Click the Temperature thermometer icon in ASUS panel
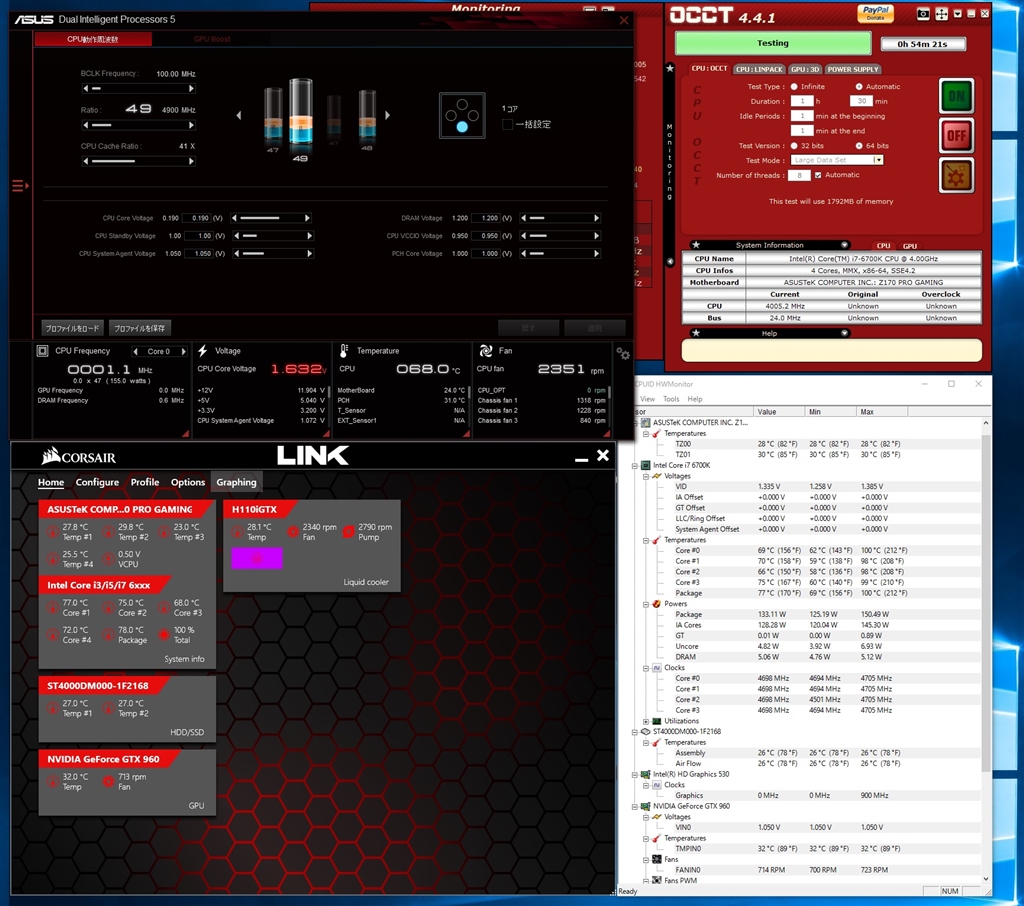The image size is (1024, 906). click(344, 351)
